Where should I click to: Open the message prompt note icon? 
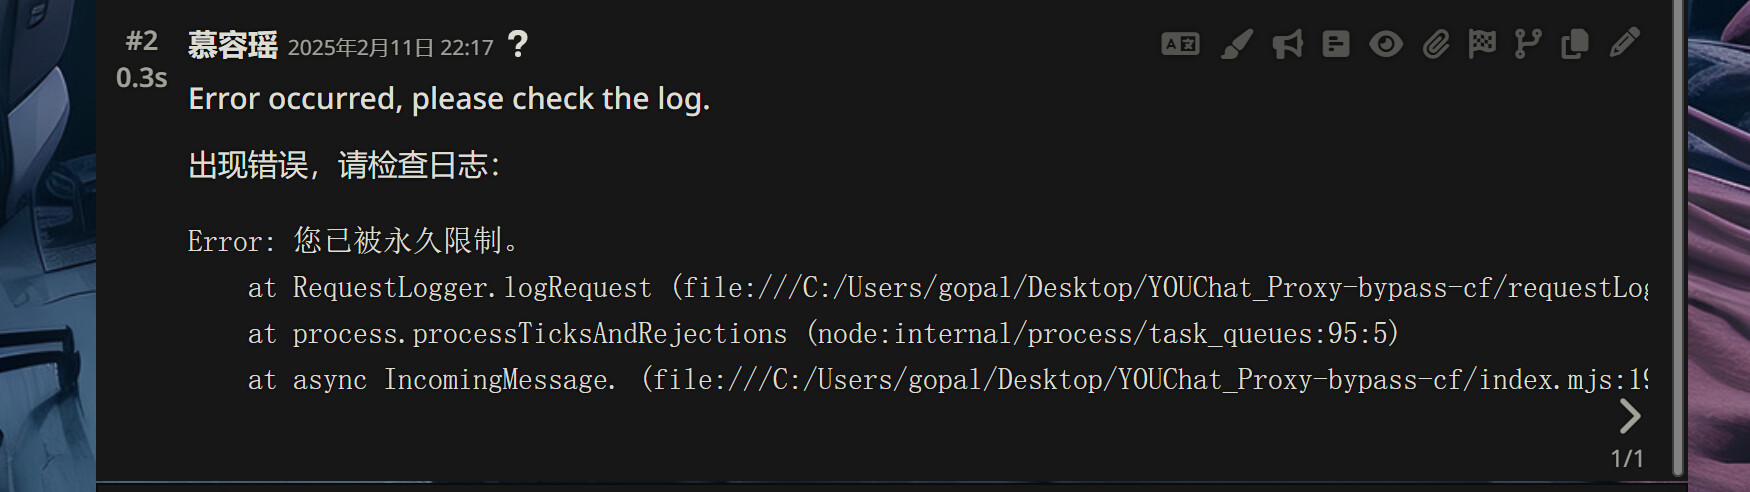[1336, 44]
